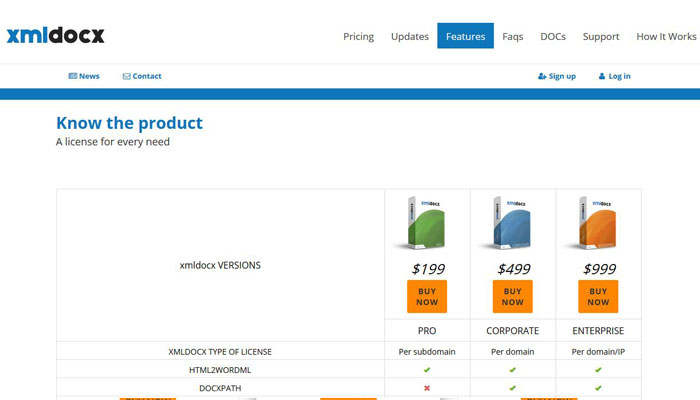Go to the Updates menu item

(x=410, y=37)
